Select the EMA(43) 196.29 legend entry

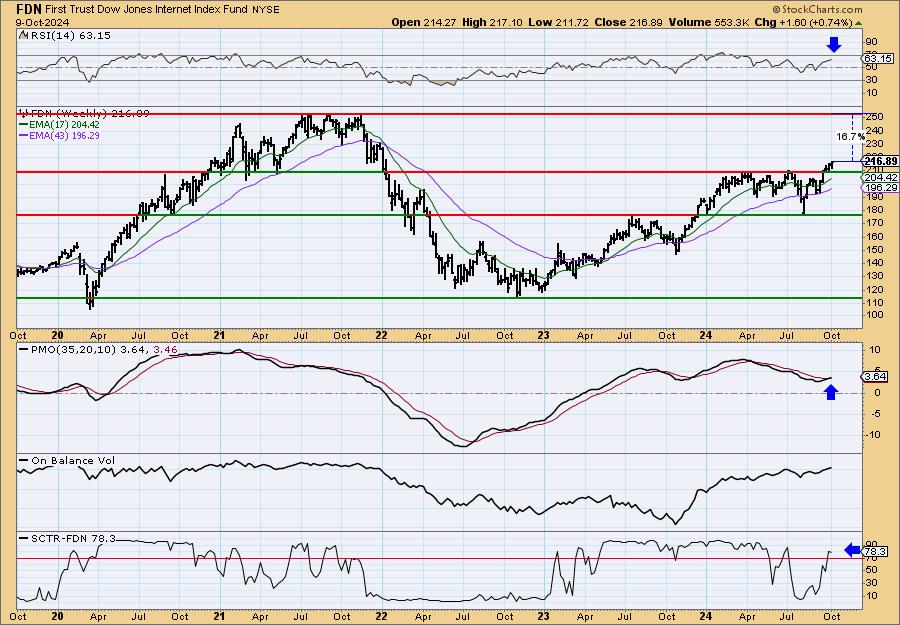pyautogui.click(x=60, y=135)
